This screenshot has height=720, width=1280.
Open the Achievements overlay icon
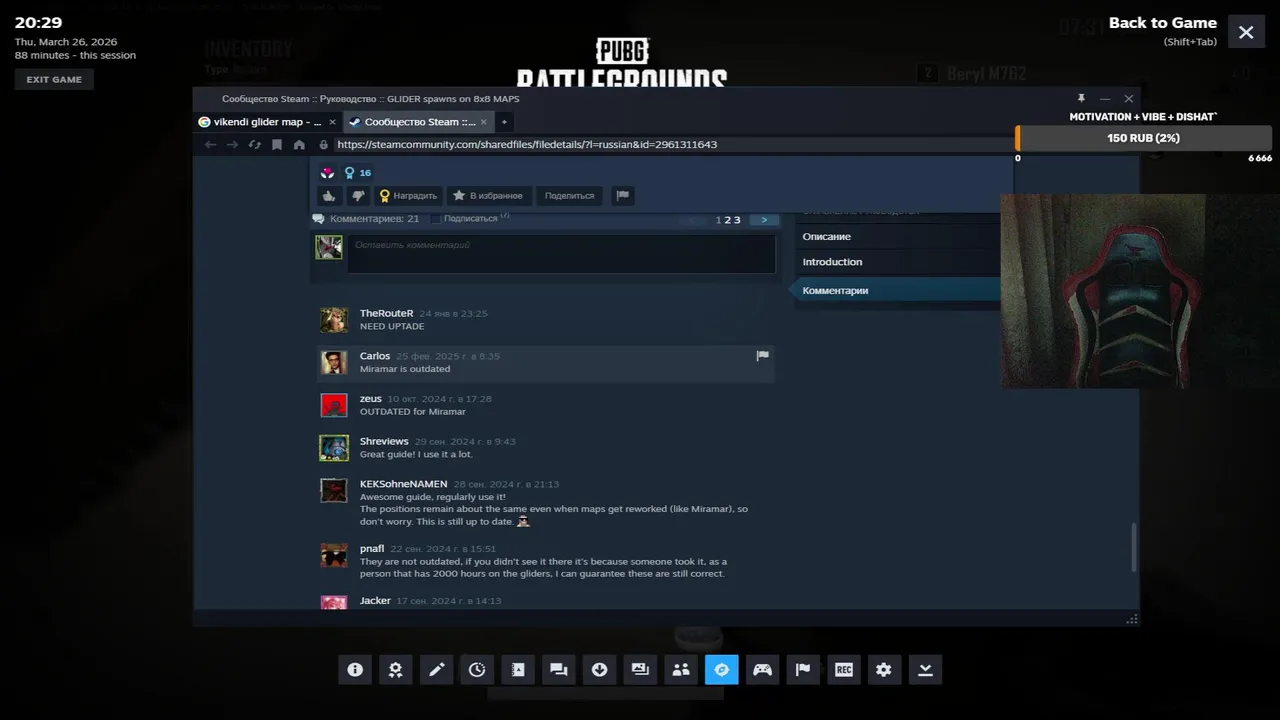coord(396,670)
